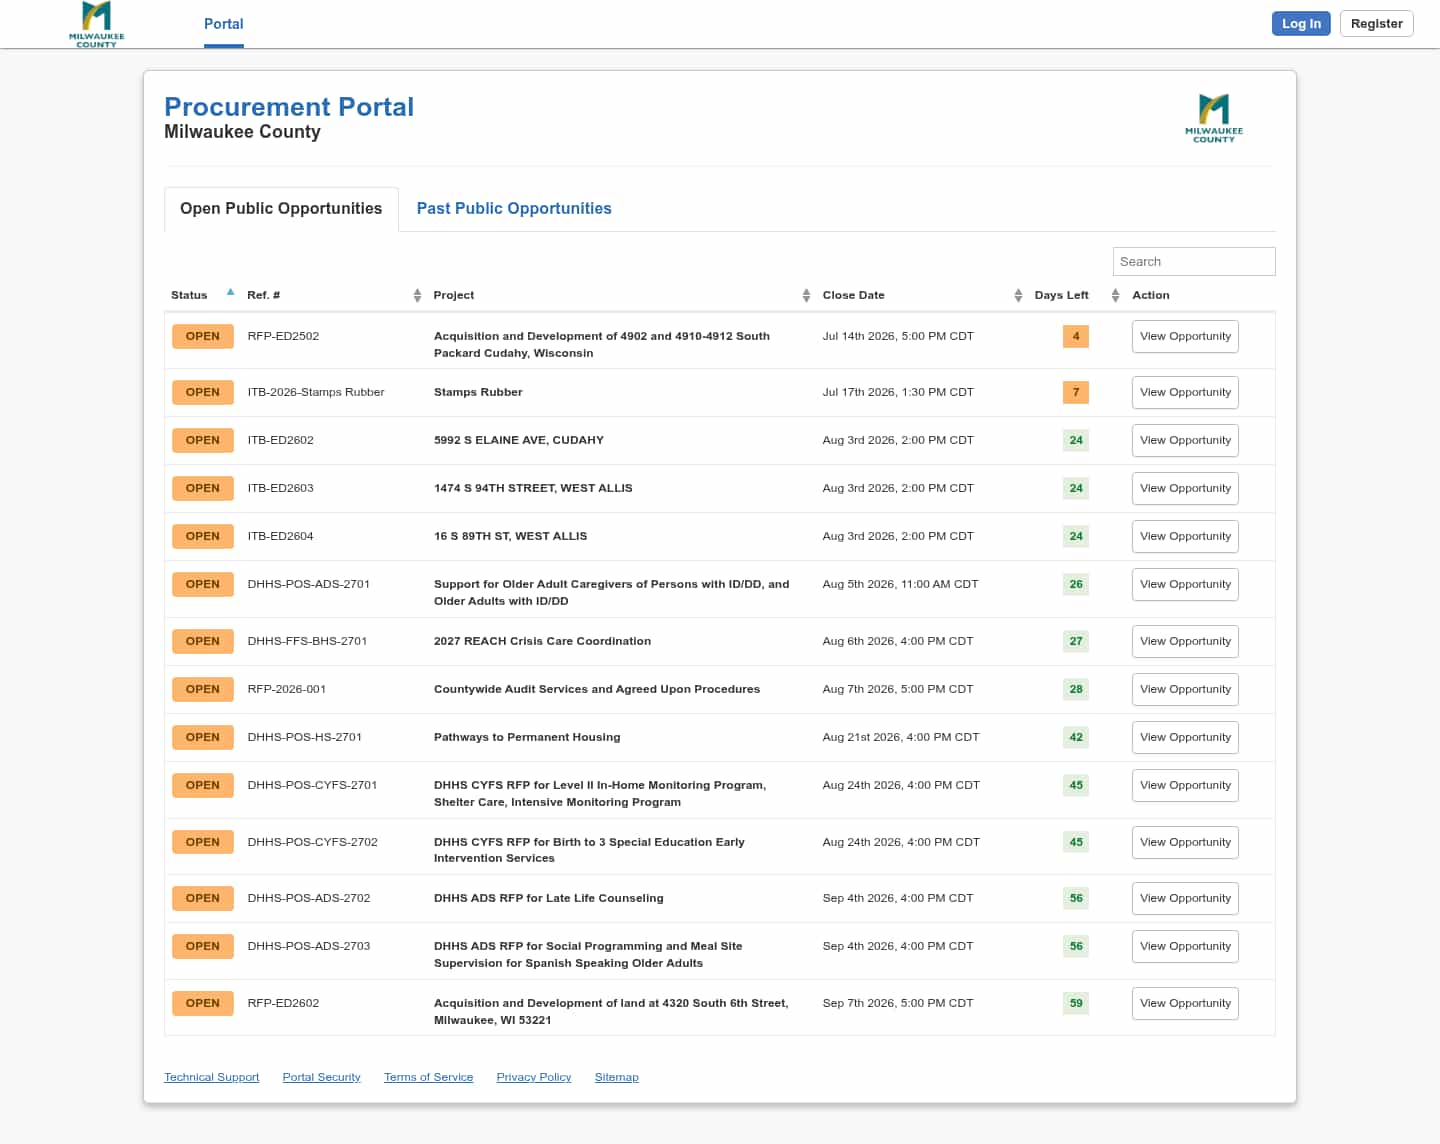1440x1144 pixels.
Task: Sort by Close Date column arrows
Action: point(1018,295)
